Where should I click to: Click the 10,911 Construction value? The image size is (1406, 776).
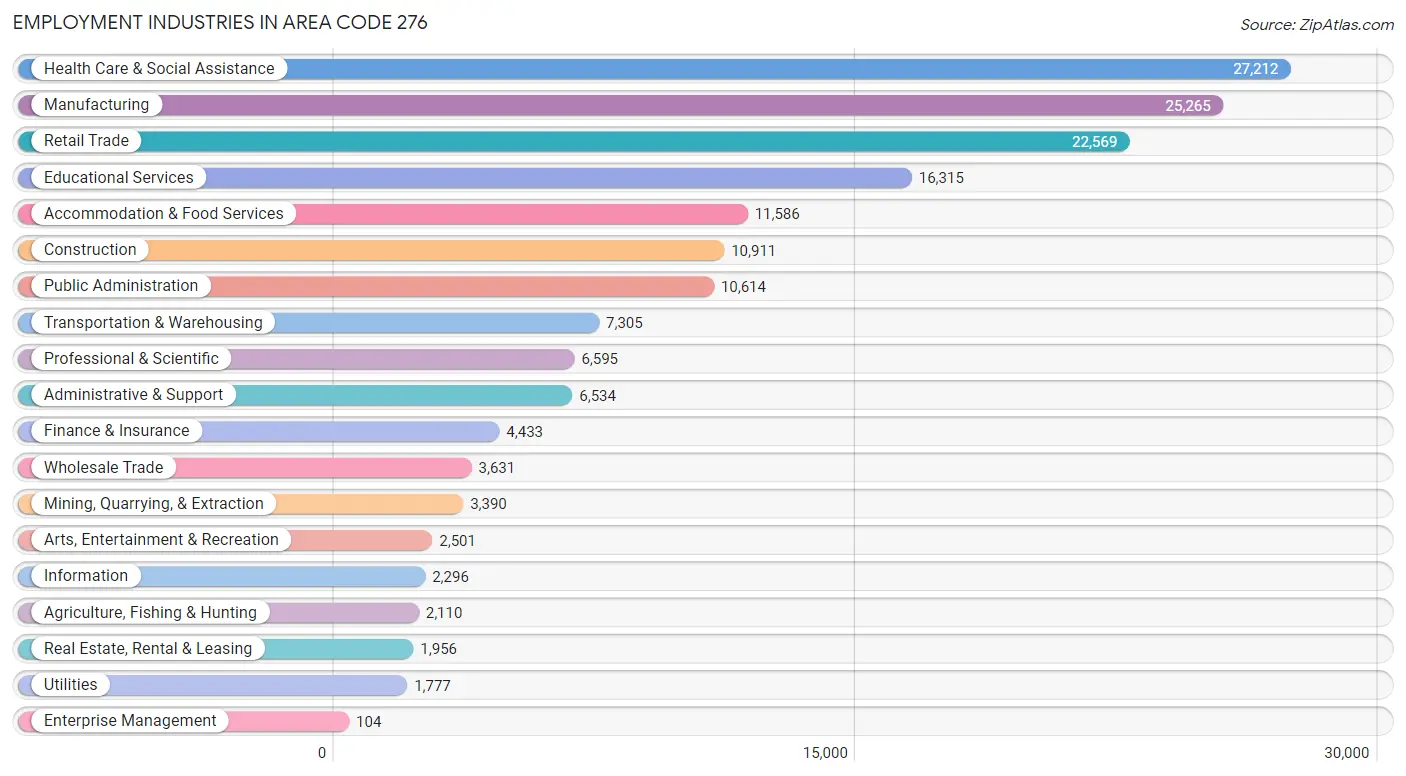[753, 251]
